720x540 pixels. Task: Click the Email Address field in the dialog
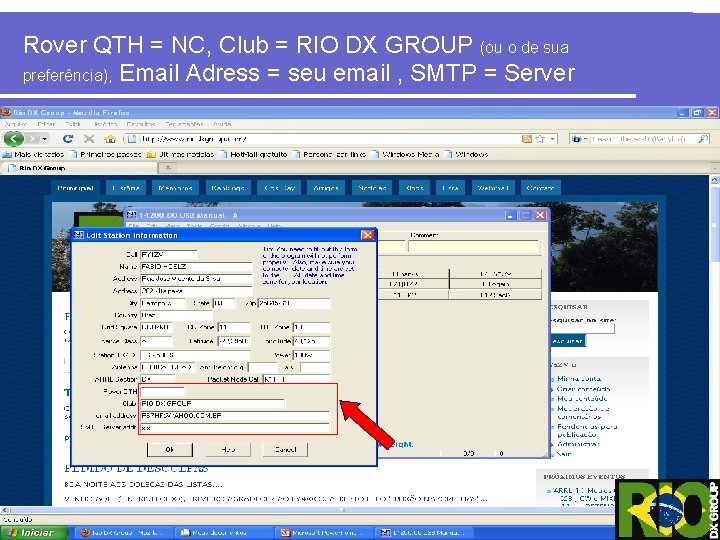point(235,416)
